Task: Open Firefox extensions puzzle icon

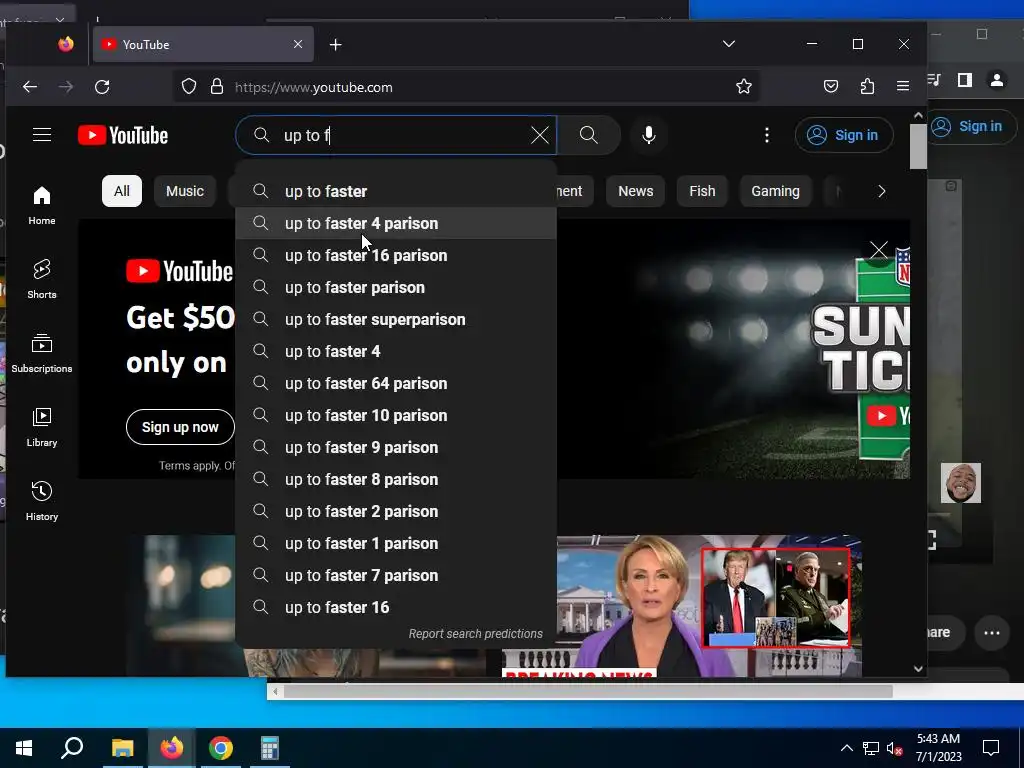Action: click(x=867, y=86)
